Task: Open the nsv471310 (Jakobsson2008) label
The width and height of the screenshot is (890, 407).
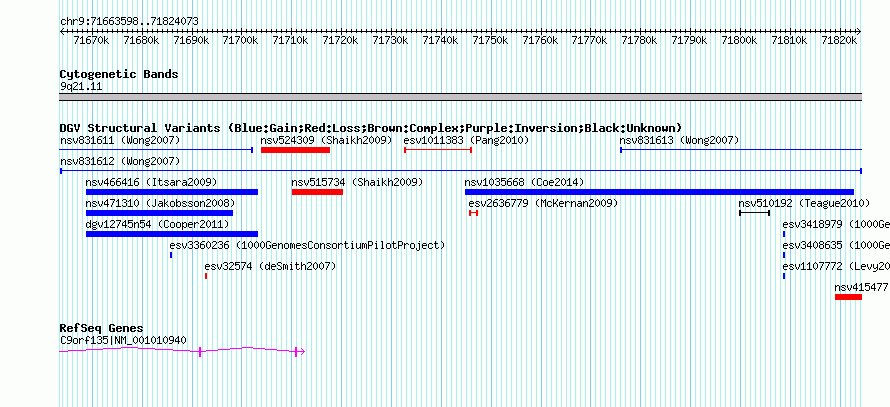Action: pos(160,203)
